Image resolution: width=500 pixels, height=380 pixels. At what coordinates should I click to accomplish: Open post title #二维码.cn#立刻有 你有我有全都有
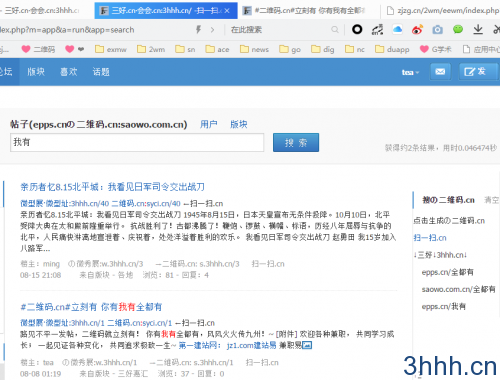point(91,307)
